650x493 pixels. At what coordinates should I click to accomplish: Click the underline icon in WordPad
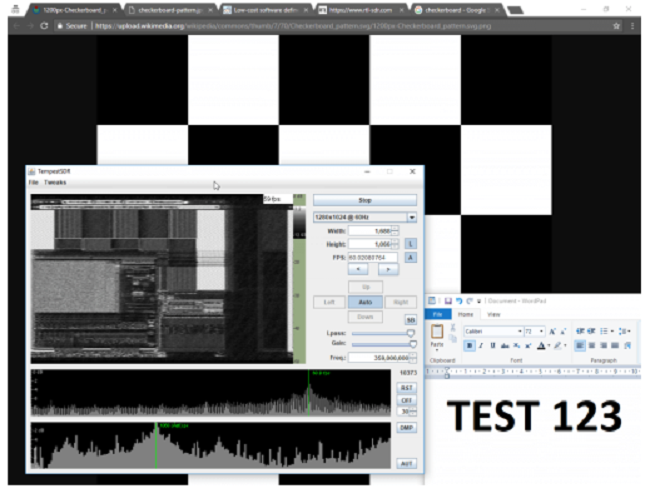[x=493, y=345]
